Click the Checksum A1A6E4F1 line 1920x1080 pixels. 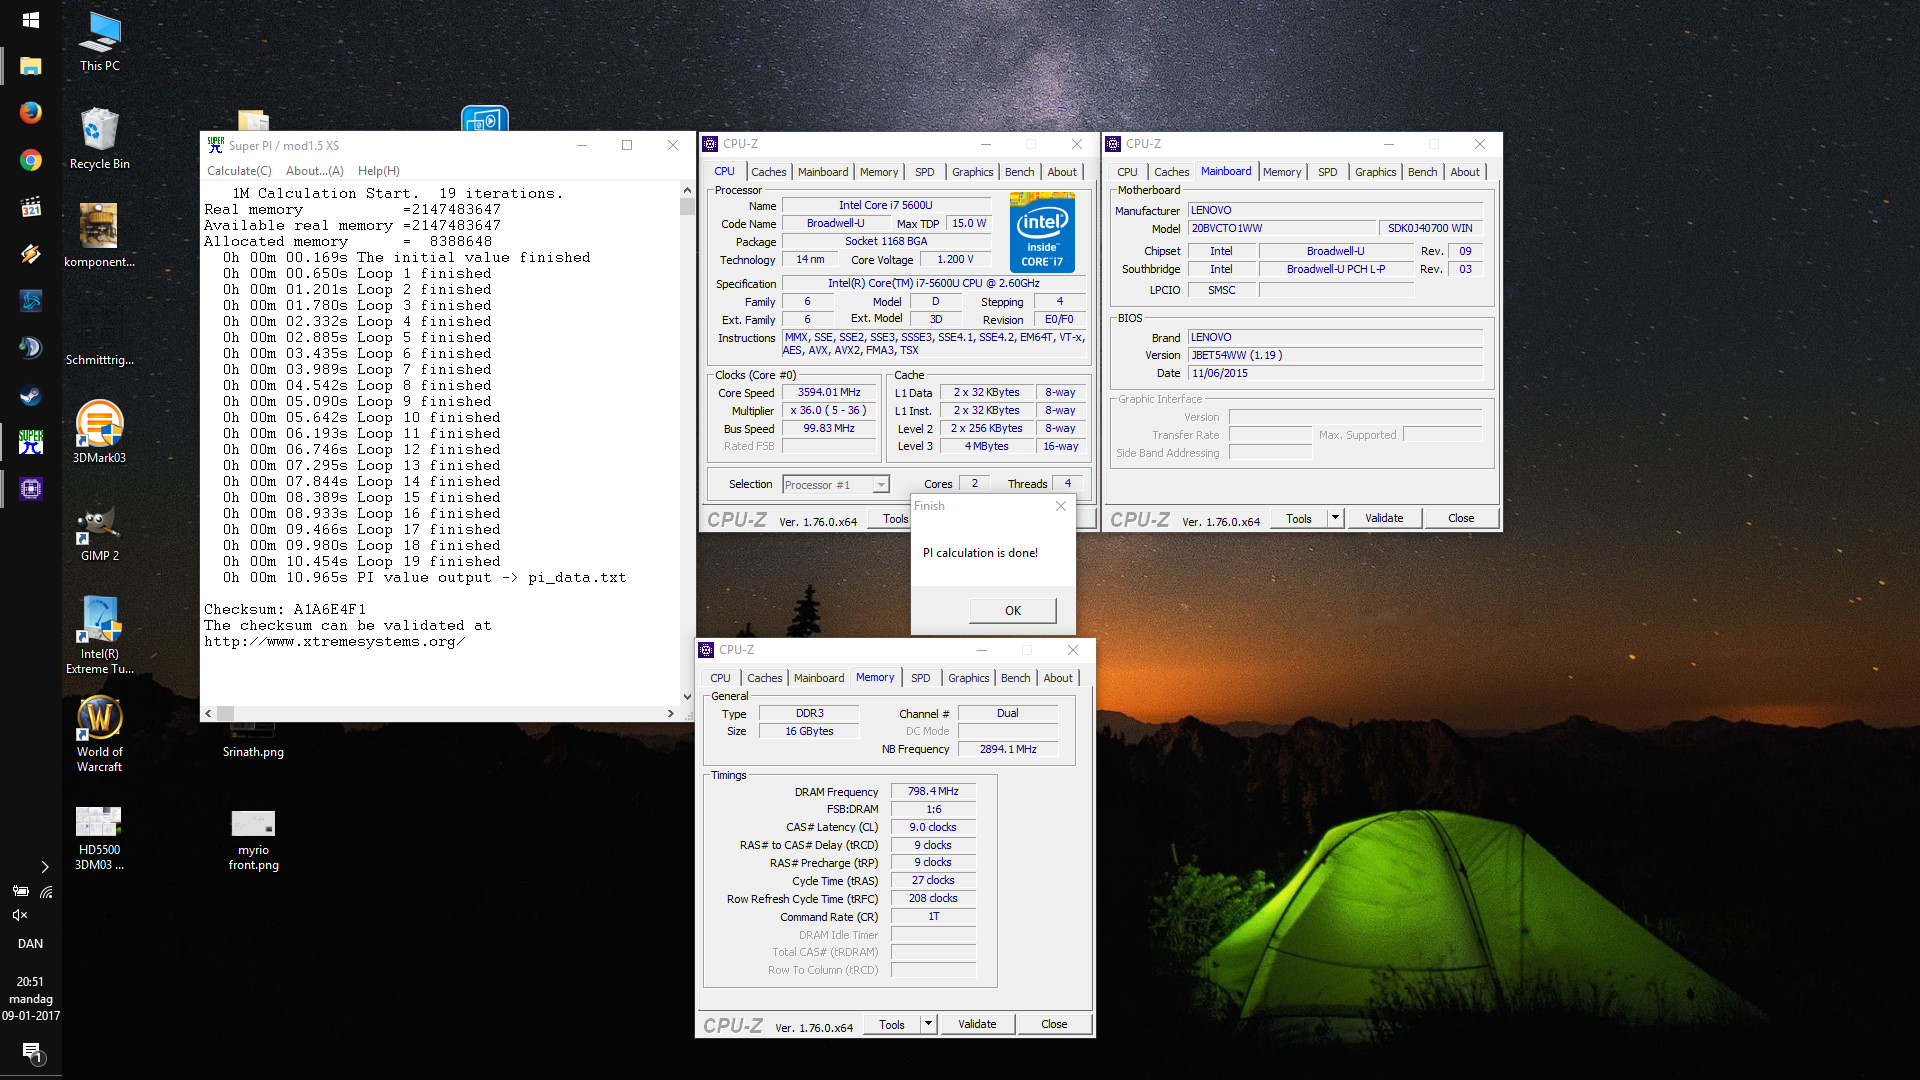tap(285, 609)
